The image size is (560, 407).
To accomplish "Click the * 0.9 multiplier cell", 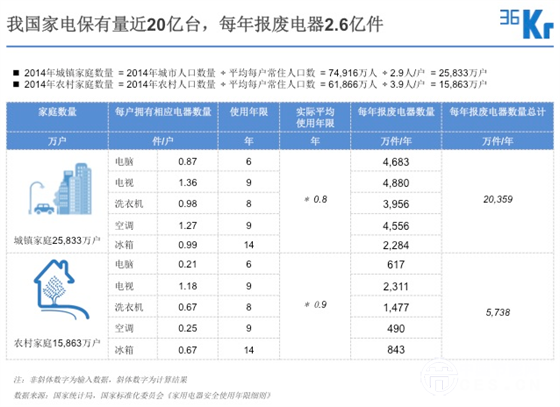I will point(315,305).
